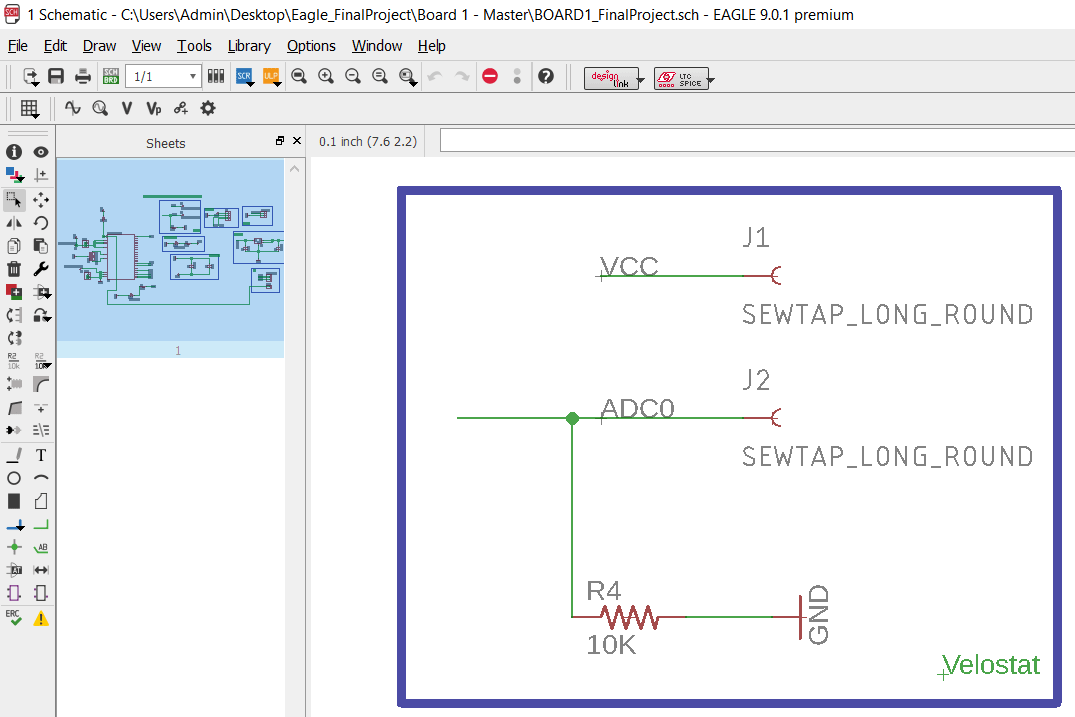The image size is (1075, 717).
Task: Select the Attribute tool
Action: (x=14, y=570)
